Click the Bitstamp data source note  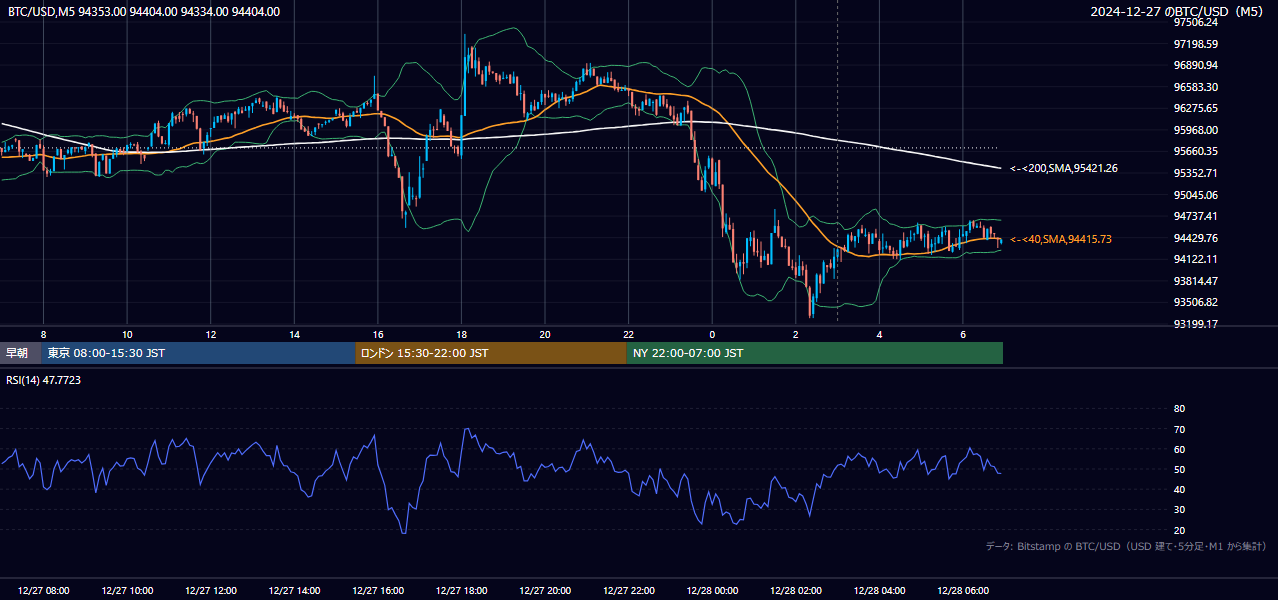click(1126, 547)
